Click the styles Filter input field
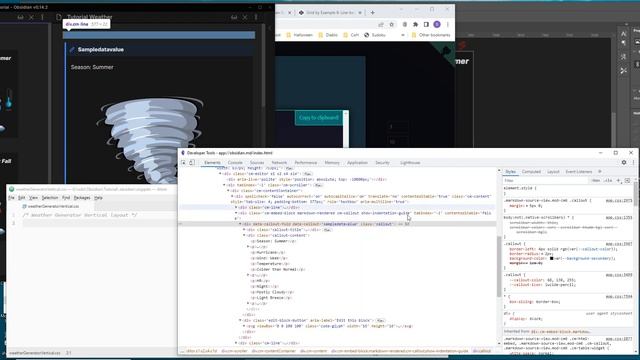The image size is (640, 360). (x=546, y=180)
